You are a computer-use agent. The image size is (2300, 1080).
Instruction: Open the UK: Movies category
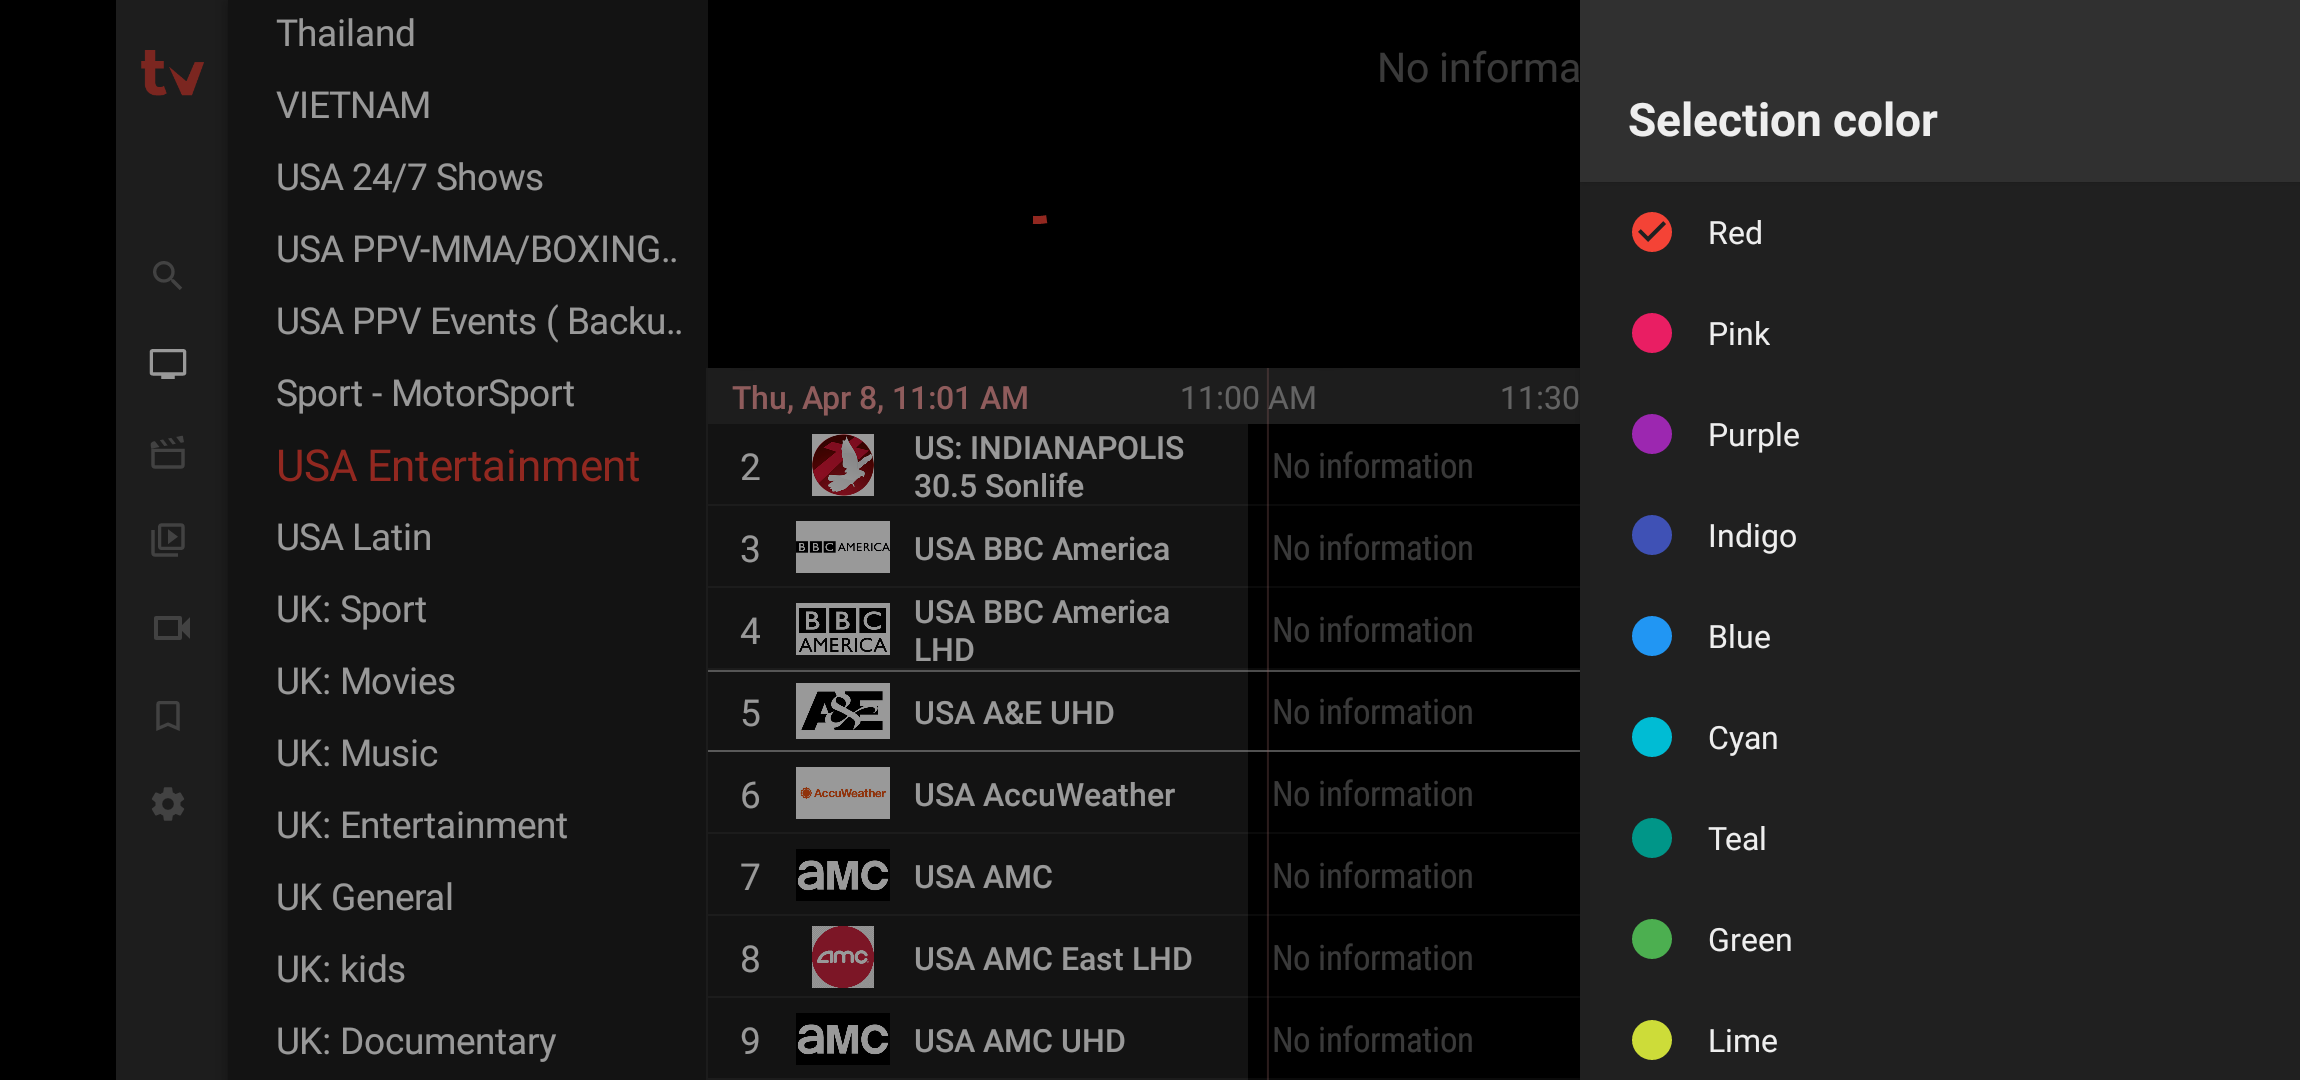468,682
